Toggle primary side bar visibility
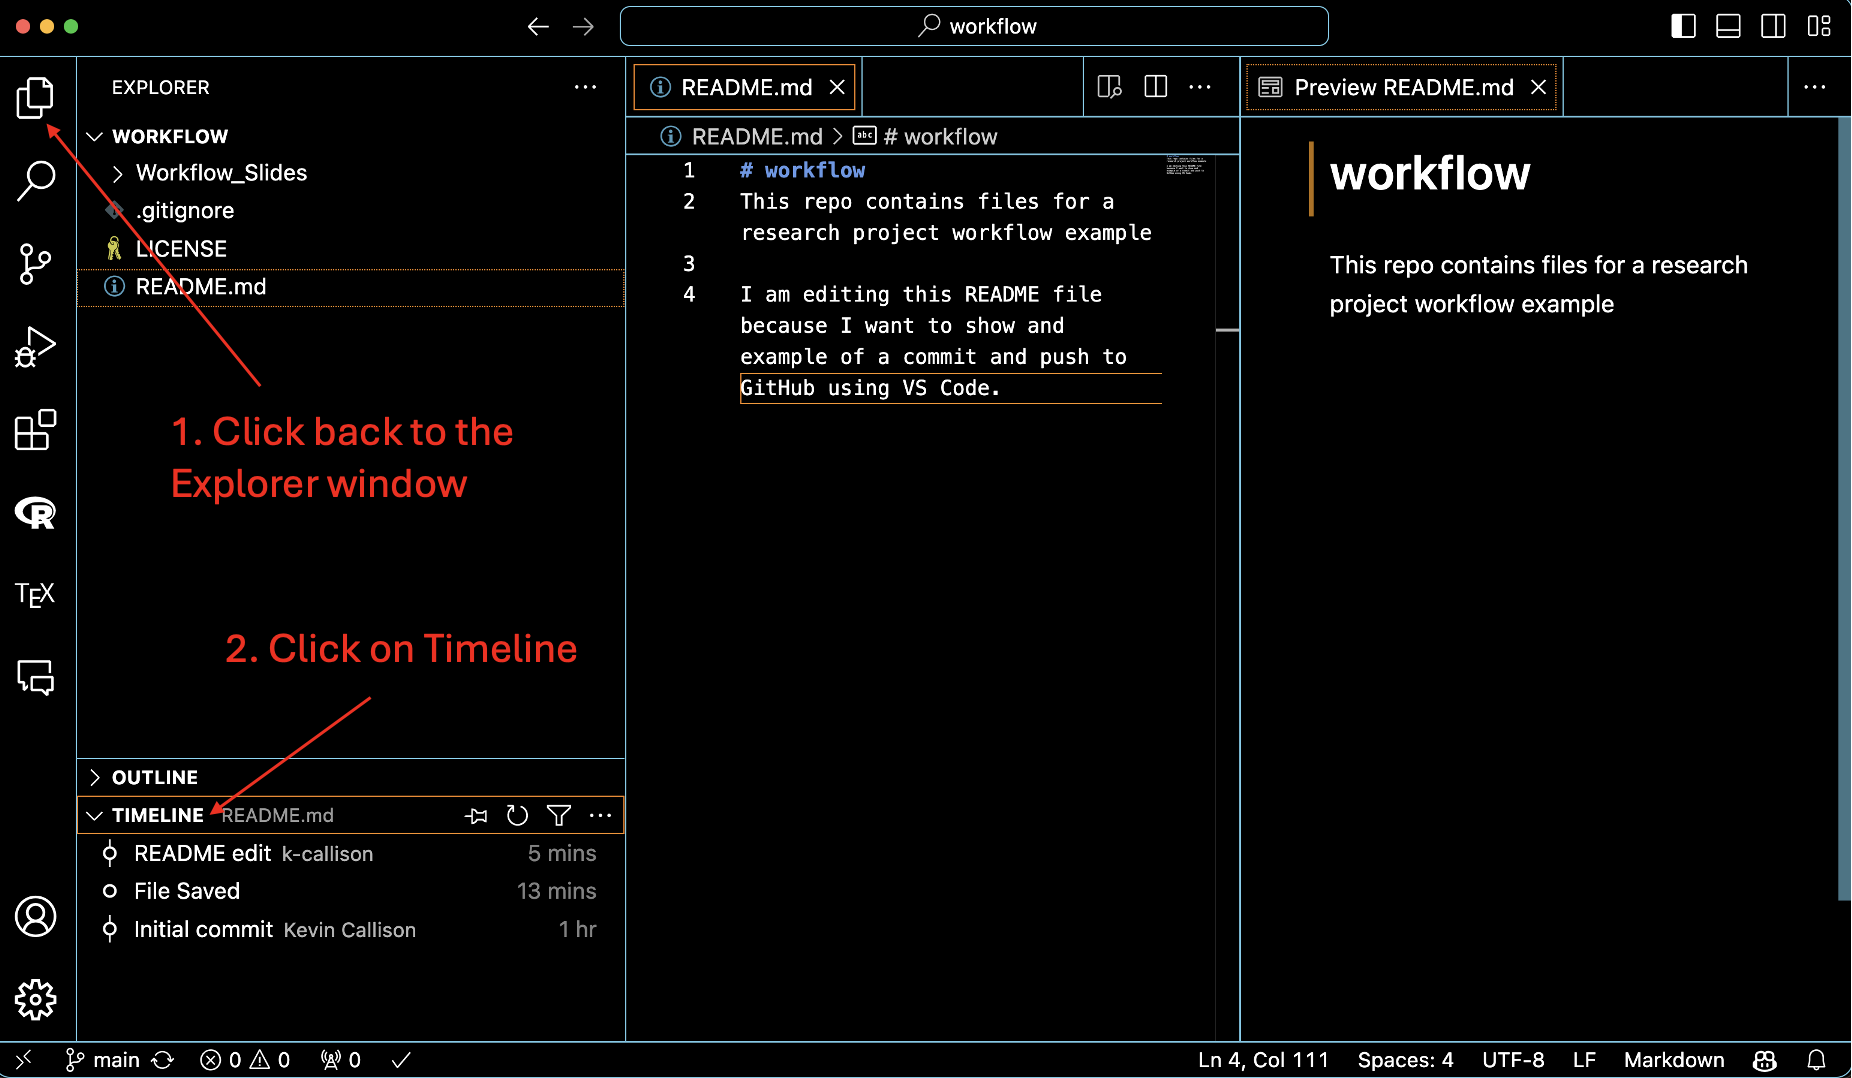 1683,26
